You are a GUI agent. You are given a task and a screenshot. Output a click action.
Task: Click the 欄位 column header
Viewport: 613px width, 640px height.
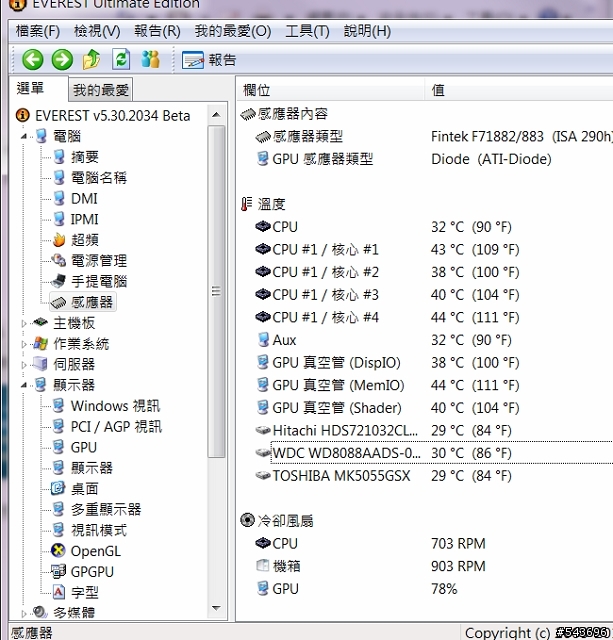click(331, 90)
